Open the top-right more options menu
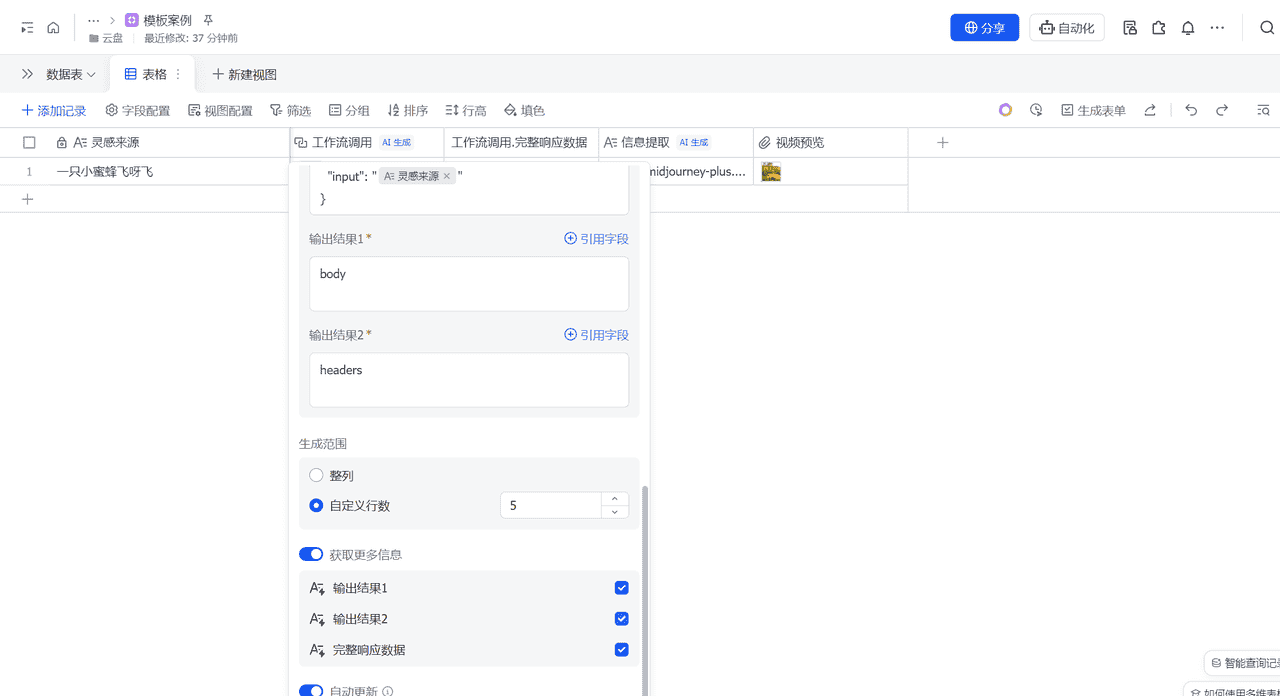Viewport: 1280px width, 696px height. (x=1217, y=27)
